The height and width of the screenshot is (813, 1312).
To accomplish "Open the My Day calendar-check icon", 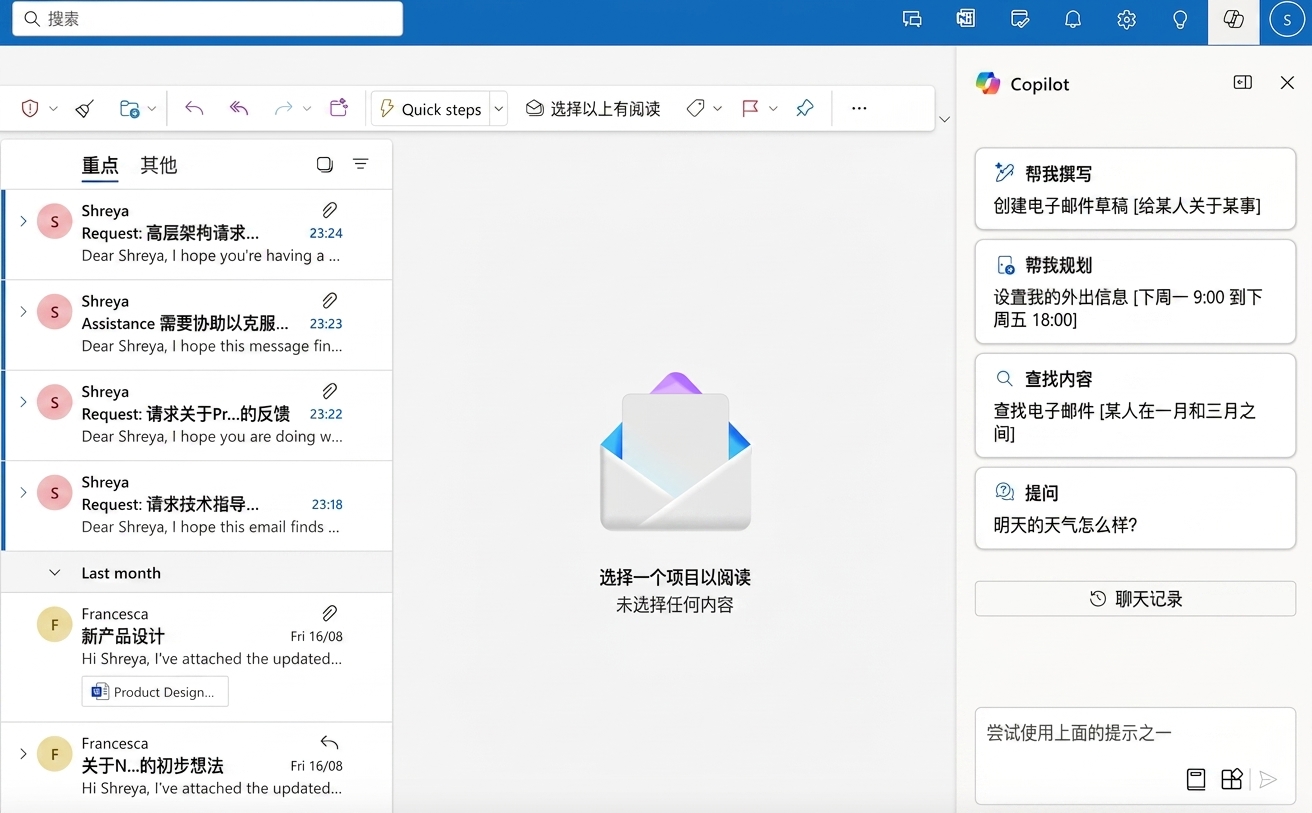I will pyautogui.click(x=1019, y=19).
